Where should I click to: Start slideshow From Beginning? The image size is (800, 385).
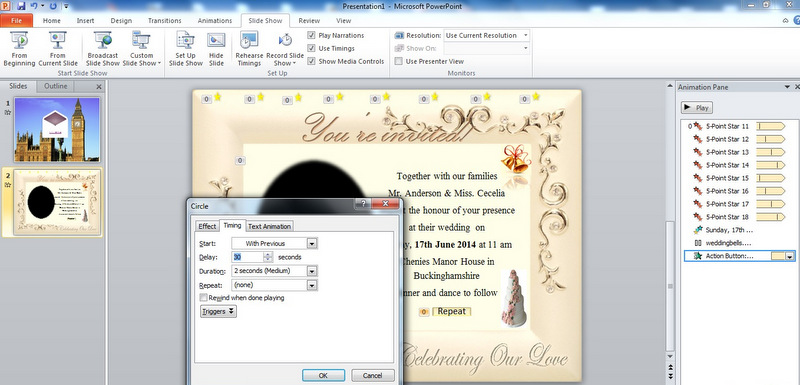[19, 49]
